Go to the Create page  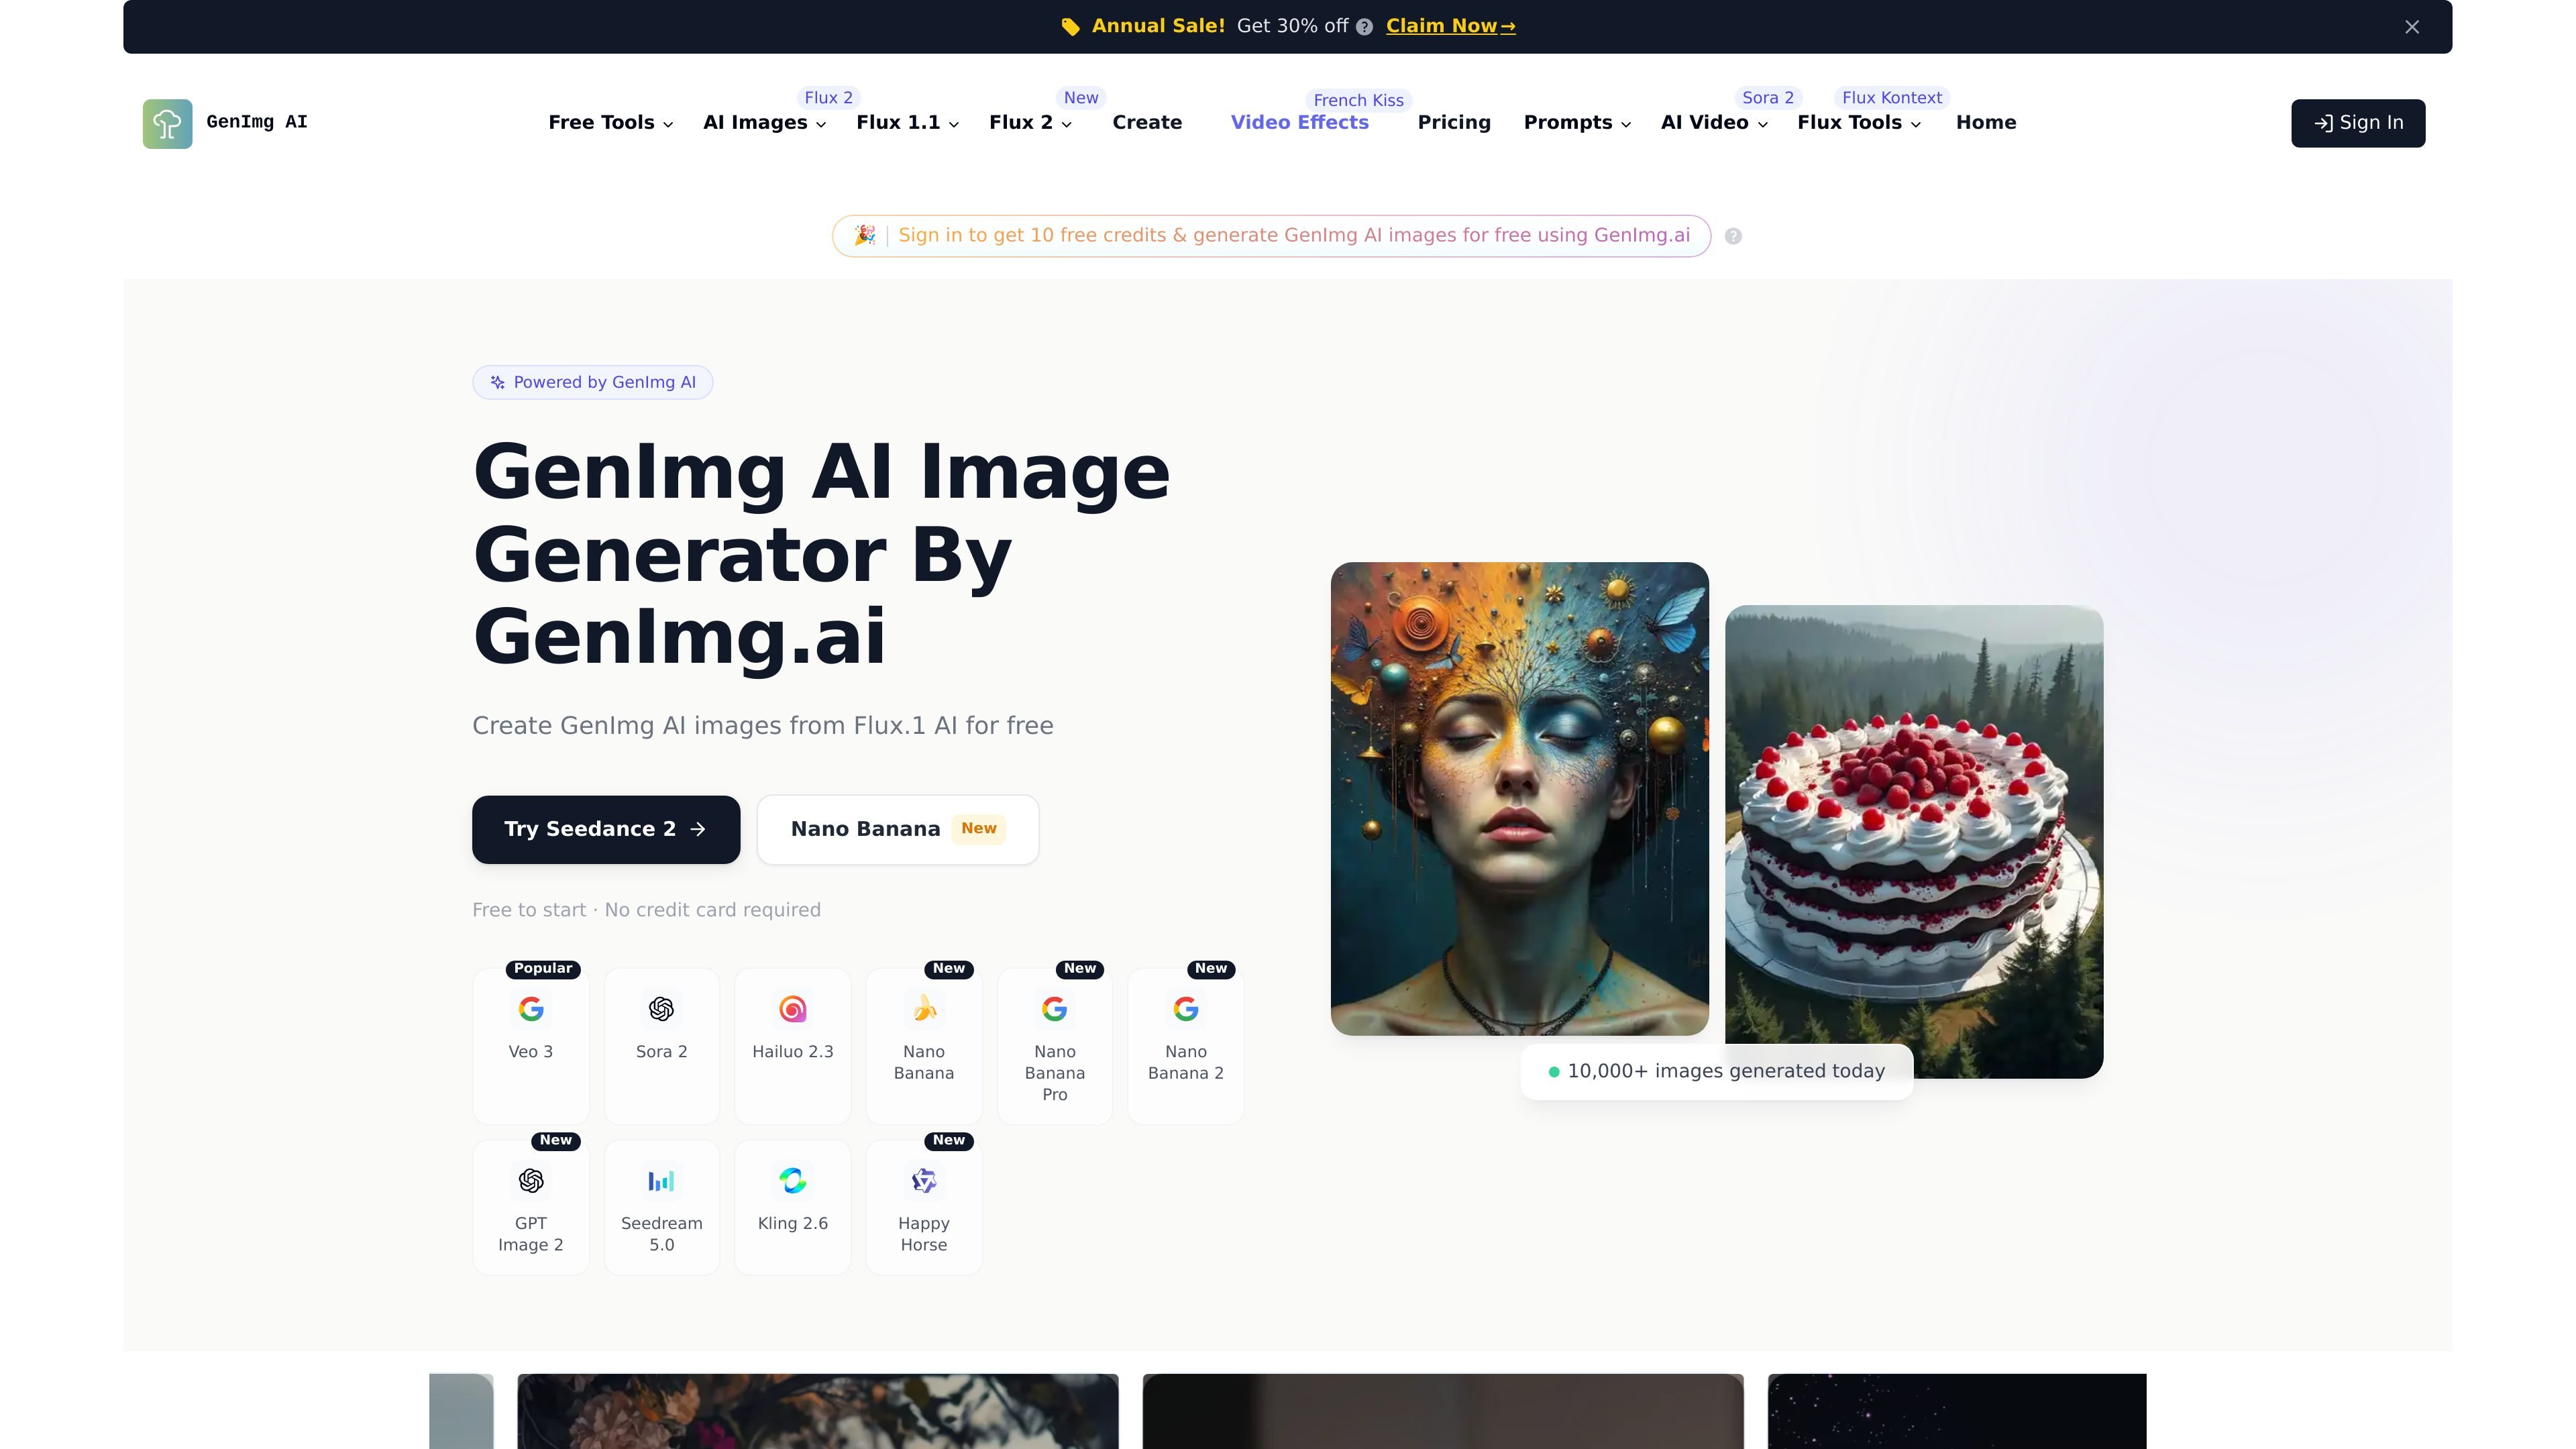[x=1147, y=123]
